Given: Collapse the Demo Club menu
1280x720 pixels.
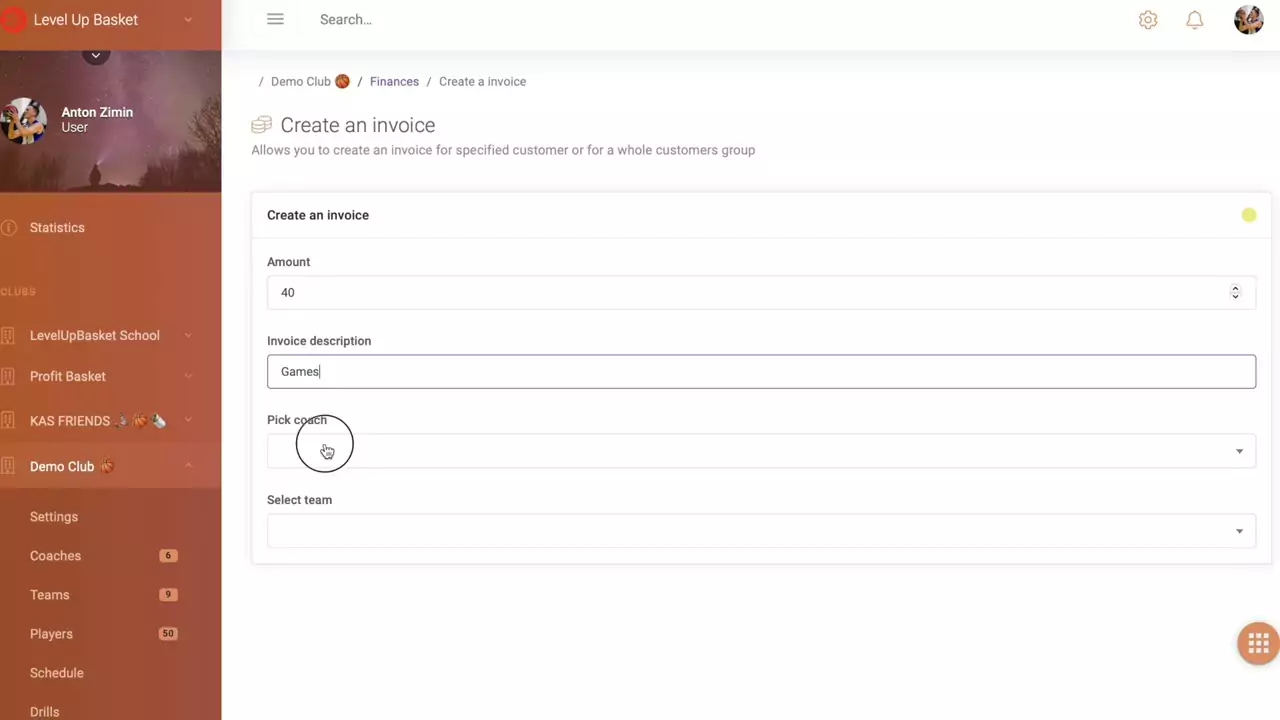Looking at the screenshot, I should 188,466.
